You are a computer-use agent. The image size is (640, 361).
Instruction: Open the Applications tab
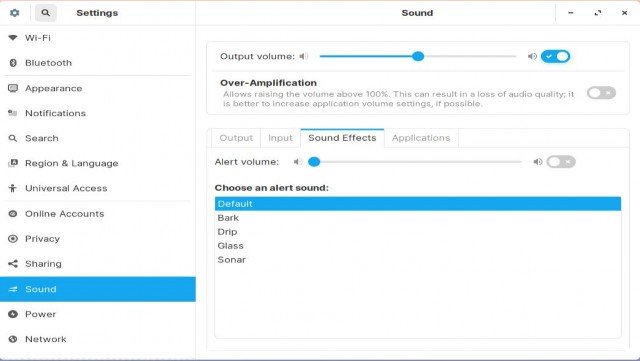421,138
